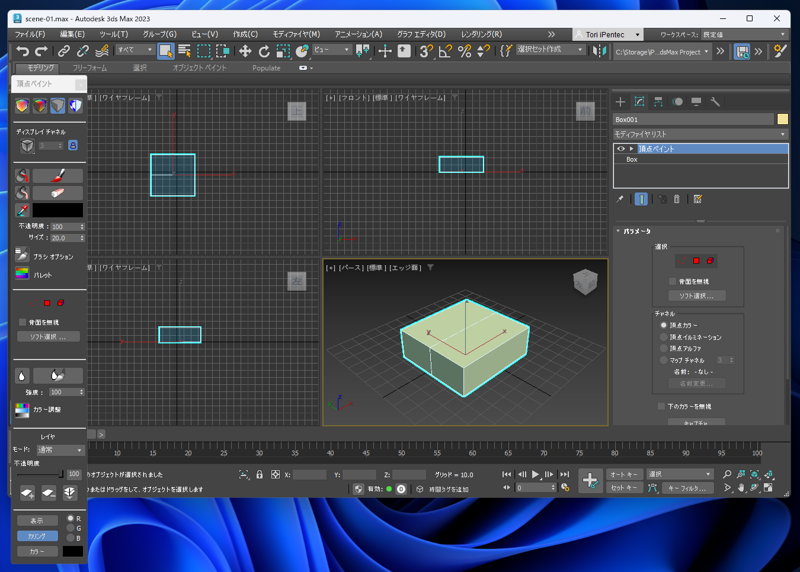Click the Paint All bucket icon
This screenshot has width=800, height=572.
[x=22, y=176]
